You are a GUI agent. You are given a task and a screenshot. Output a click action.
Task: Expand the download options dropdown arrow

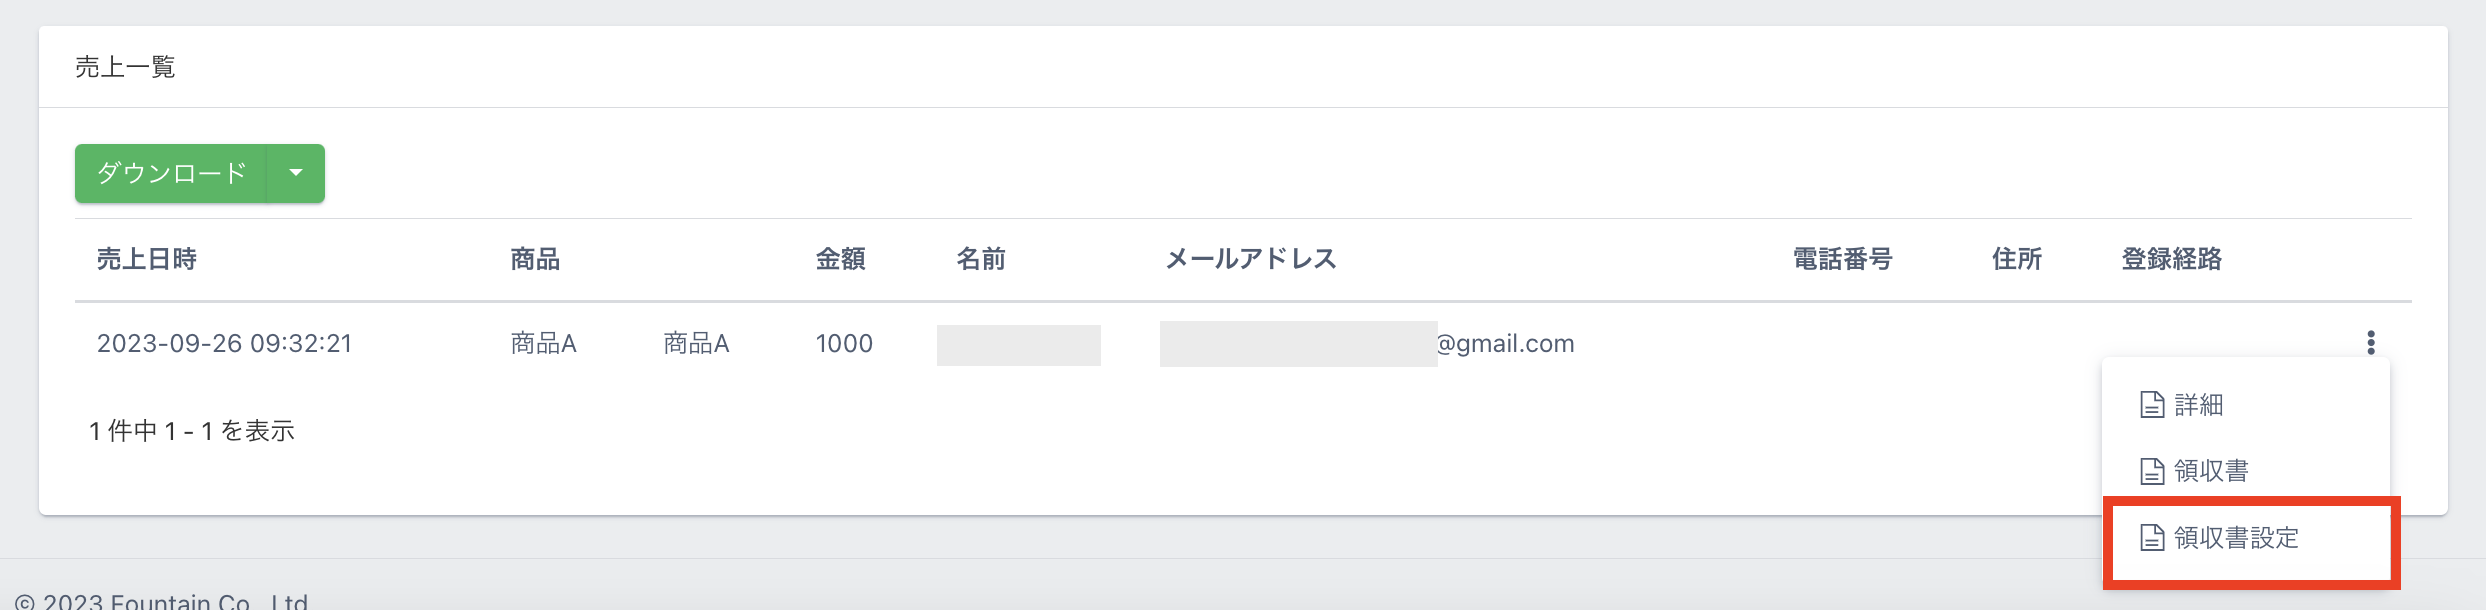point(296,173)
